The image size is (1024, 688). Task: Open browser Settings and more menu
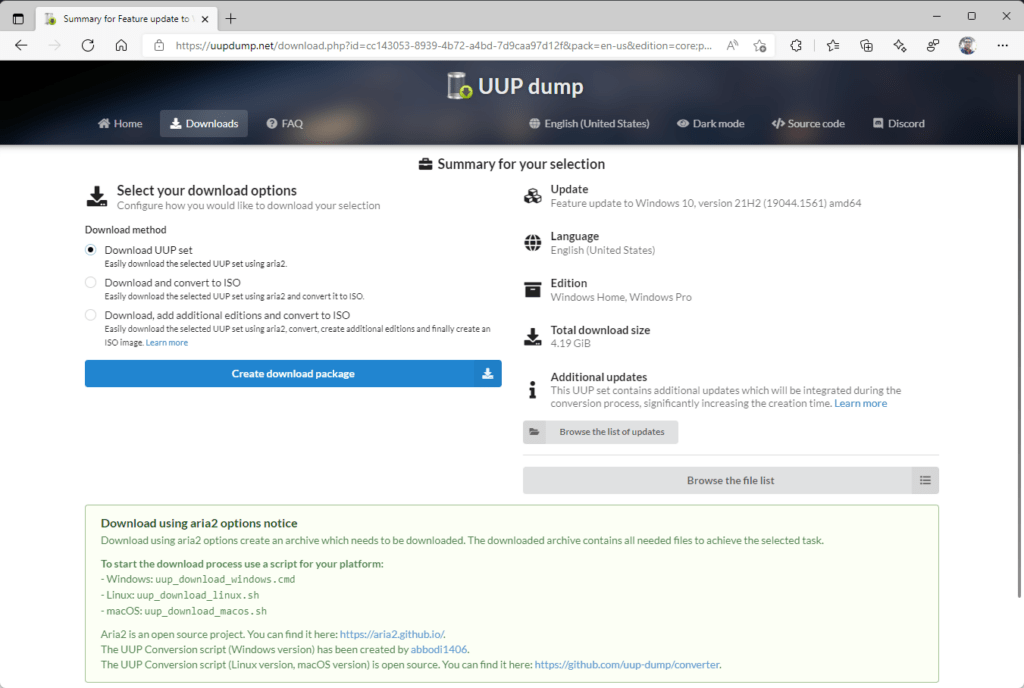point(1003,45)
